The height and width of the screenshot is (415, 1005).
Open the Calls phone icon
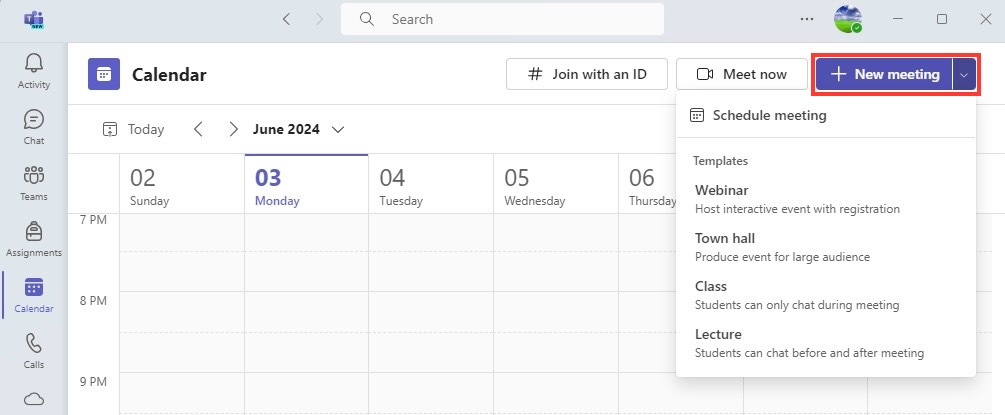[x=33, y=343]
